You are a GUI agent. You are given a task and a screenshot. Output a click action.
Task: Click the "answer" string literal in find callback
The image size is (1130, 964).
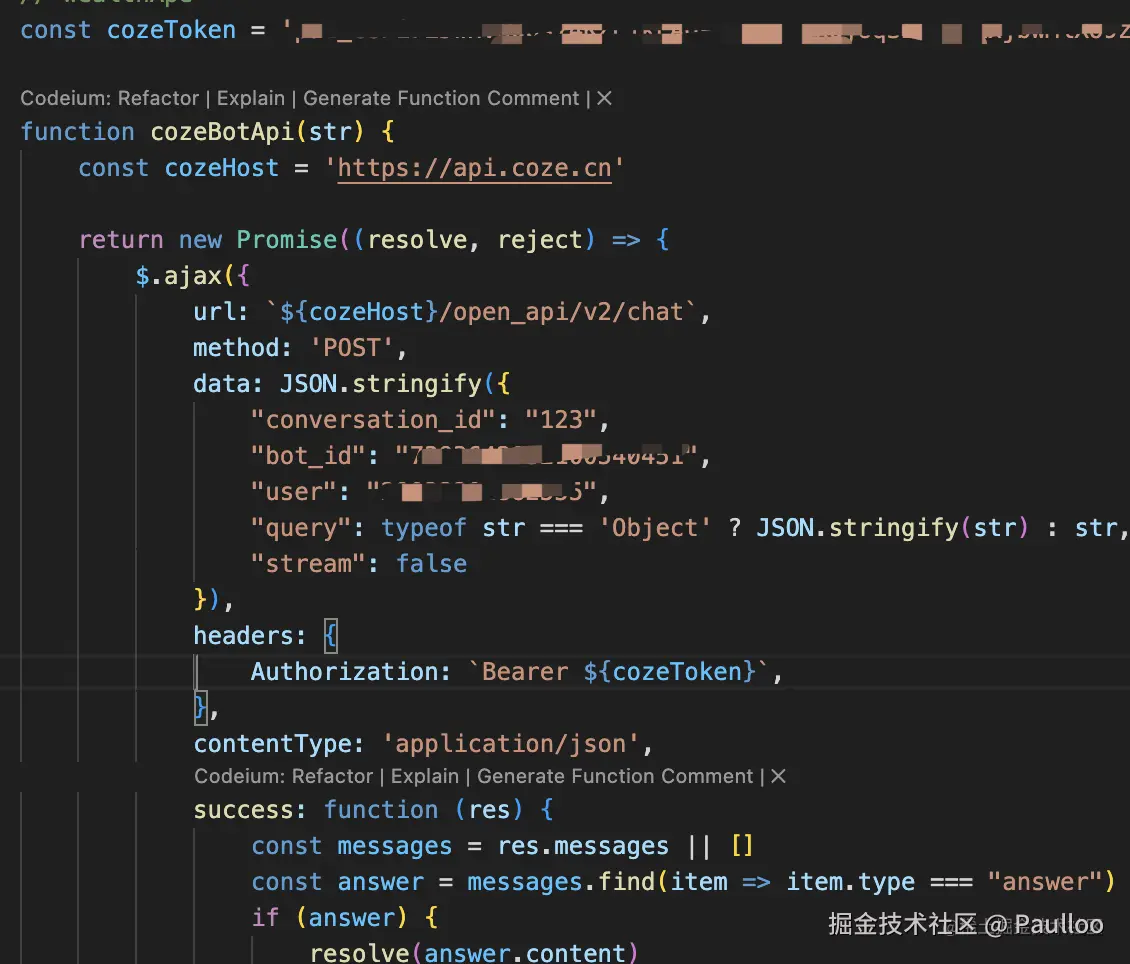click(x=1045, y=881)
